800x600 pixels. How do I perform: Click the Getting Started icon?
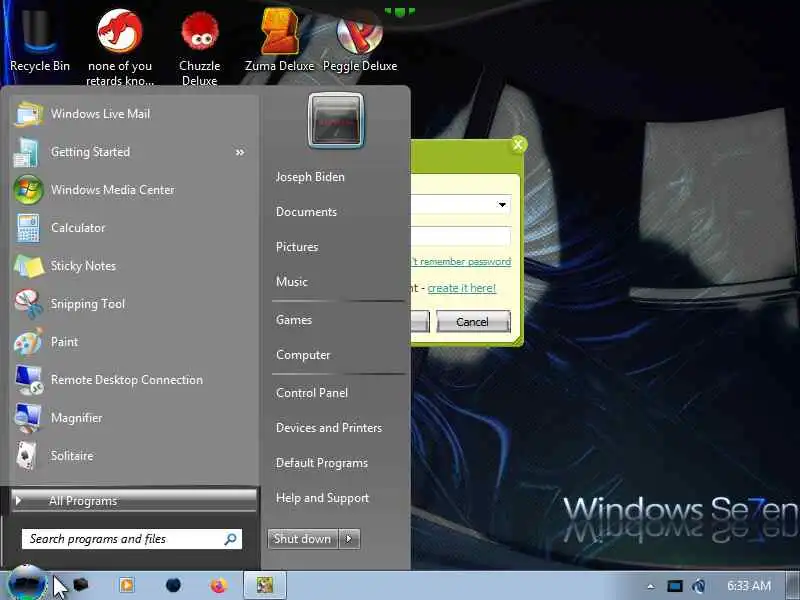(x=27, y=152)
